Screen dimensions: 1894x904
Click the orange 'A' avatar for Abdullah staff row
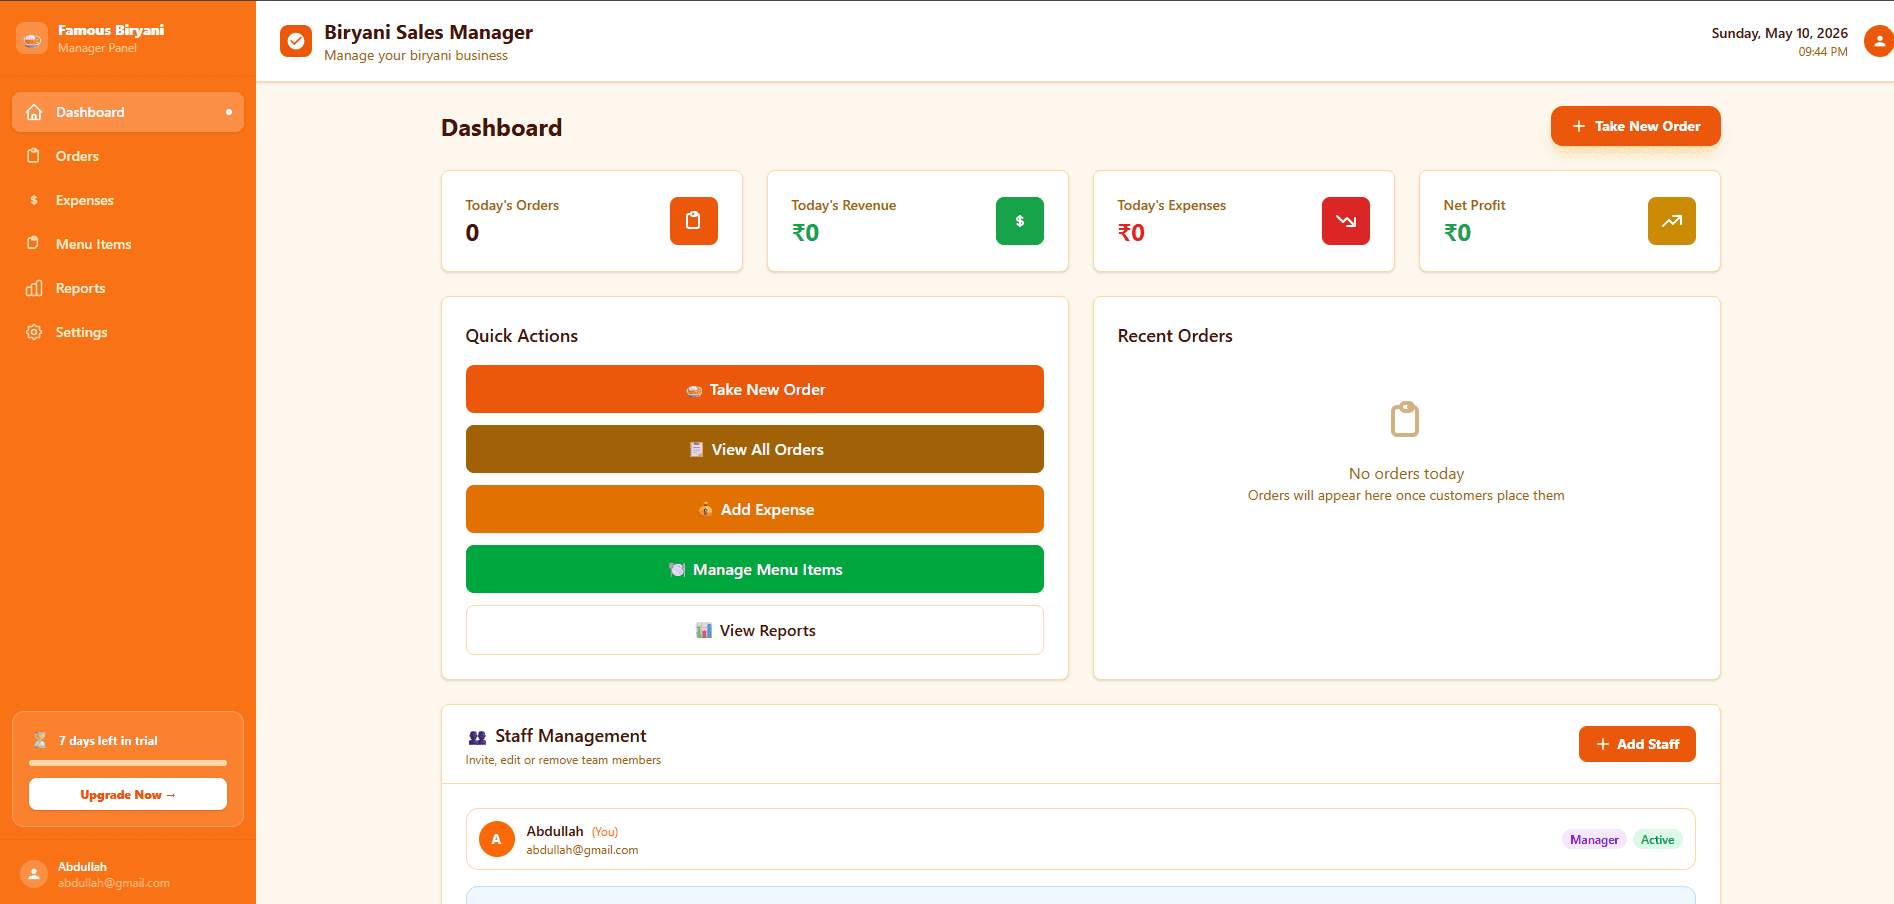tap(497, 839)
